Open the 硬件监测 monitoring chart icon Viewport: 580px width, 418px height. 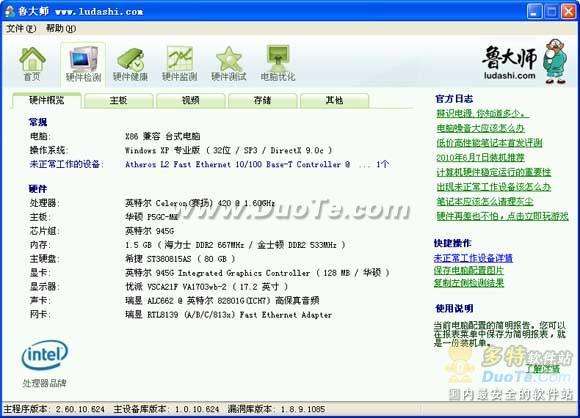179,64
